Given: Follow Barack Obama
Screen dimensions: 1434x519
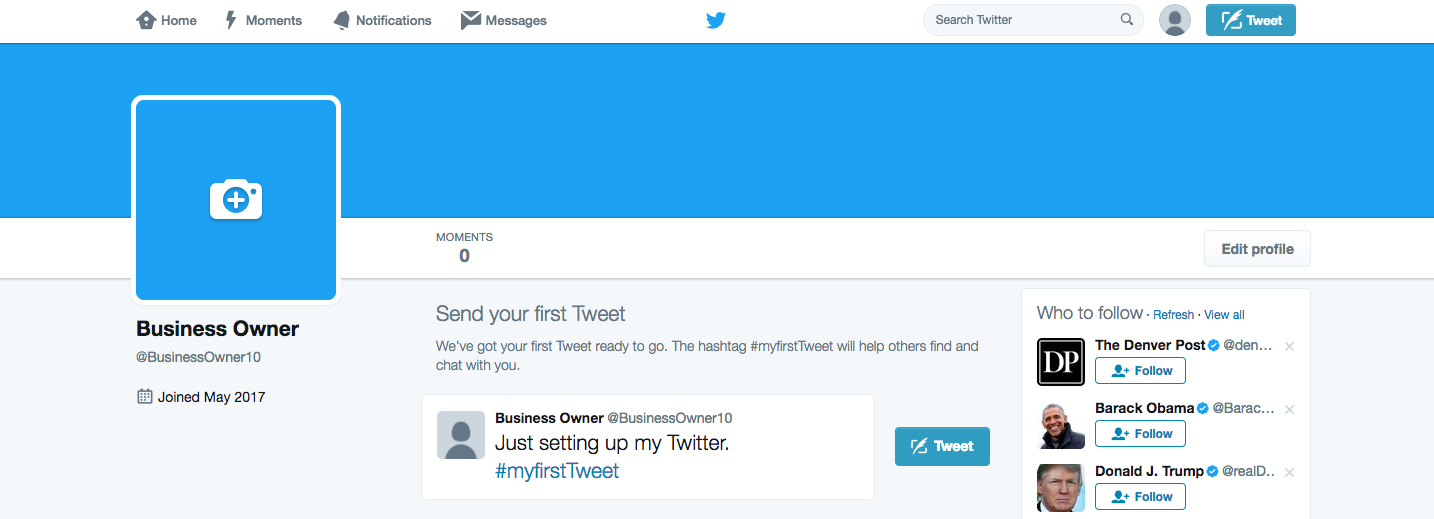Looking at the screenshot, I should tap(1141, 434).
